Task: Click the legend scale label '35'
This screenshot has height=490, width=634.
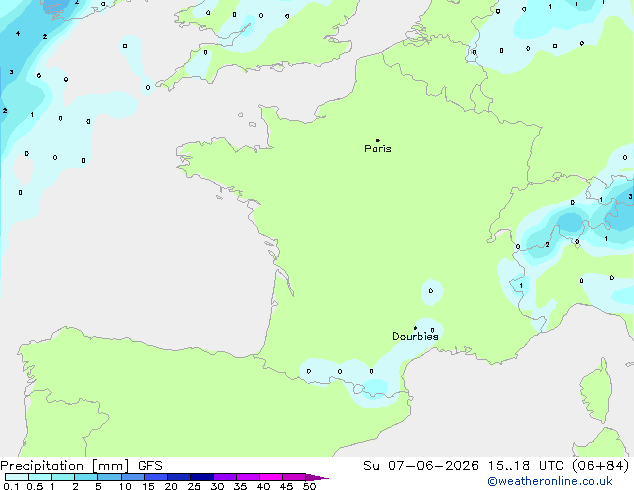Action: point(241,486)
